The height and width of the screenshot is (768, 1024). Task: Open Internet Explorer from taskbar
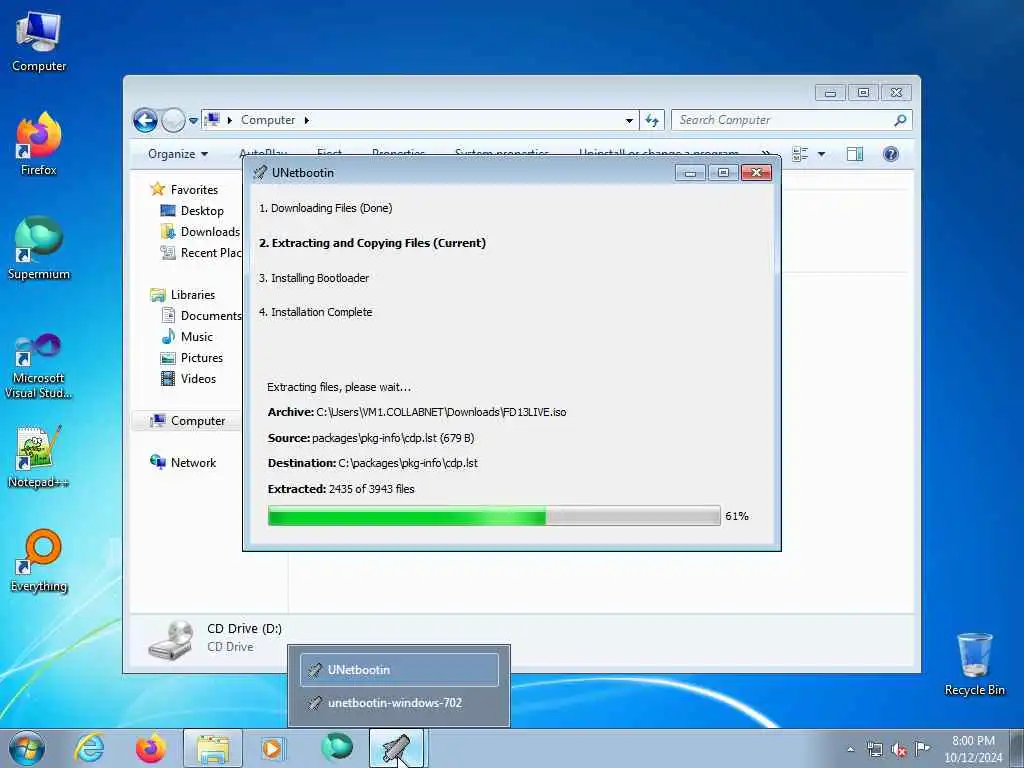(89, 748)
